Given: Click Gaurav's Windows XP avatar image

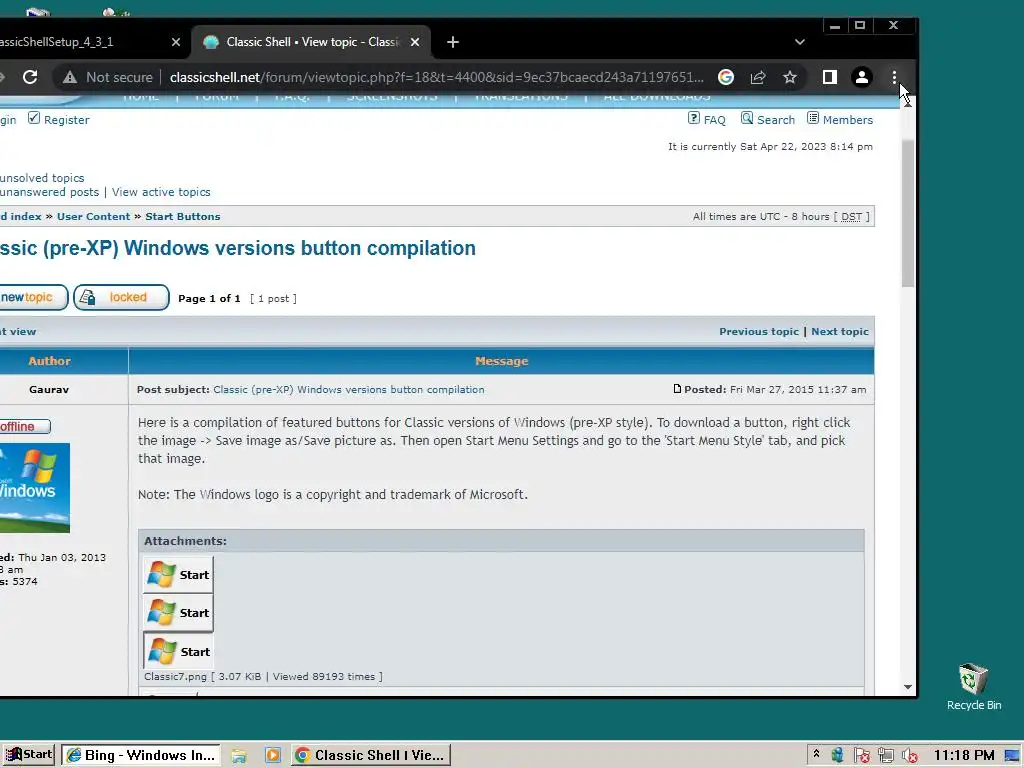Looking at the screenshot, I should pos(35,488).
